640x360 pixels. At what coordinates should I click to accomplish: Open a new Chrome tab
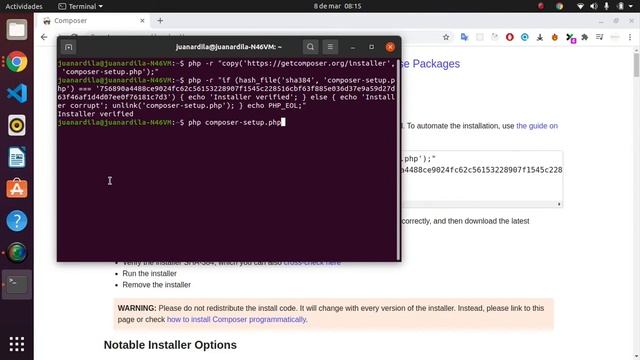click(160, 20)
